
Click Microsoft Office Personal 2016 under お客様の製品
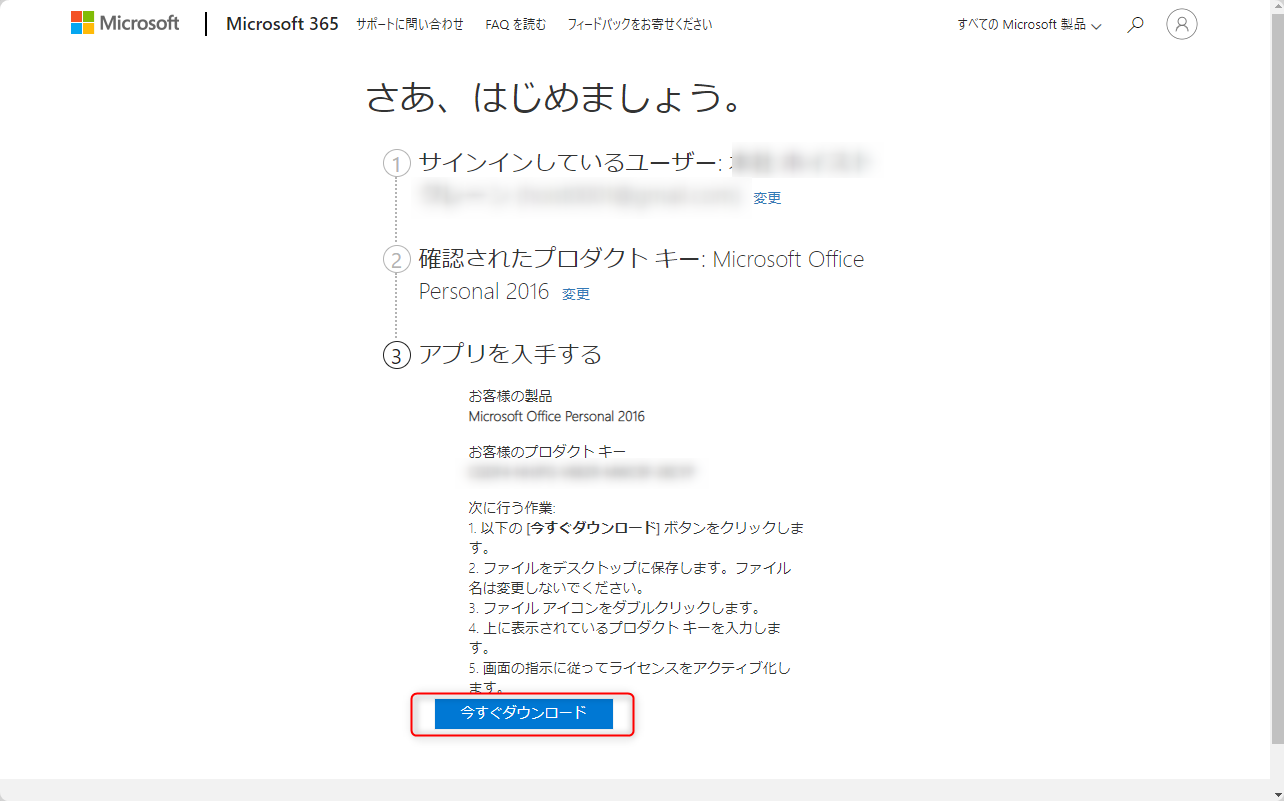[x=557, y=416]
